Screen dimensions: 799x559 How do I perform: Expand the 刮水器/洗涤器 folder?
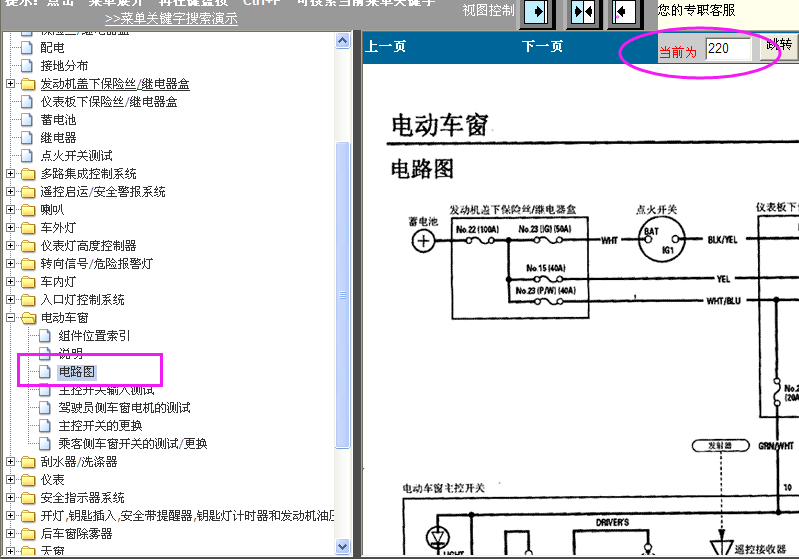pyautogui.click(x=10, y=462)
